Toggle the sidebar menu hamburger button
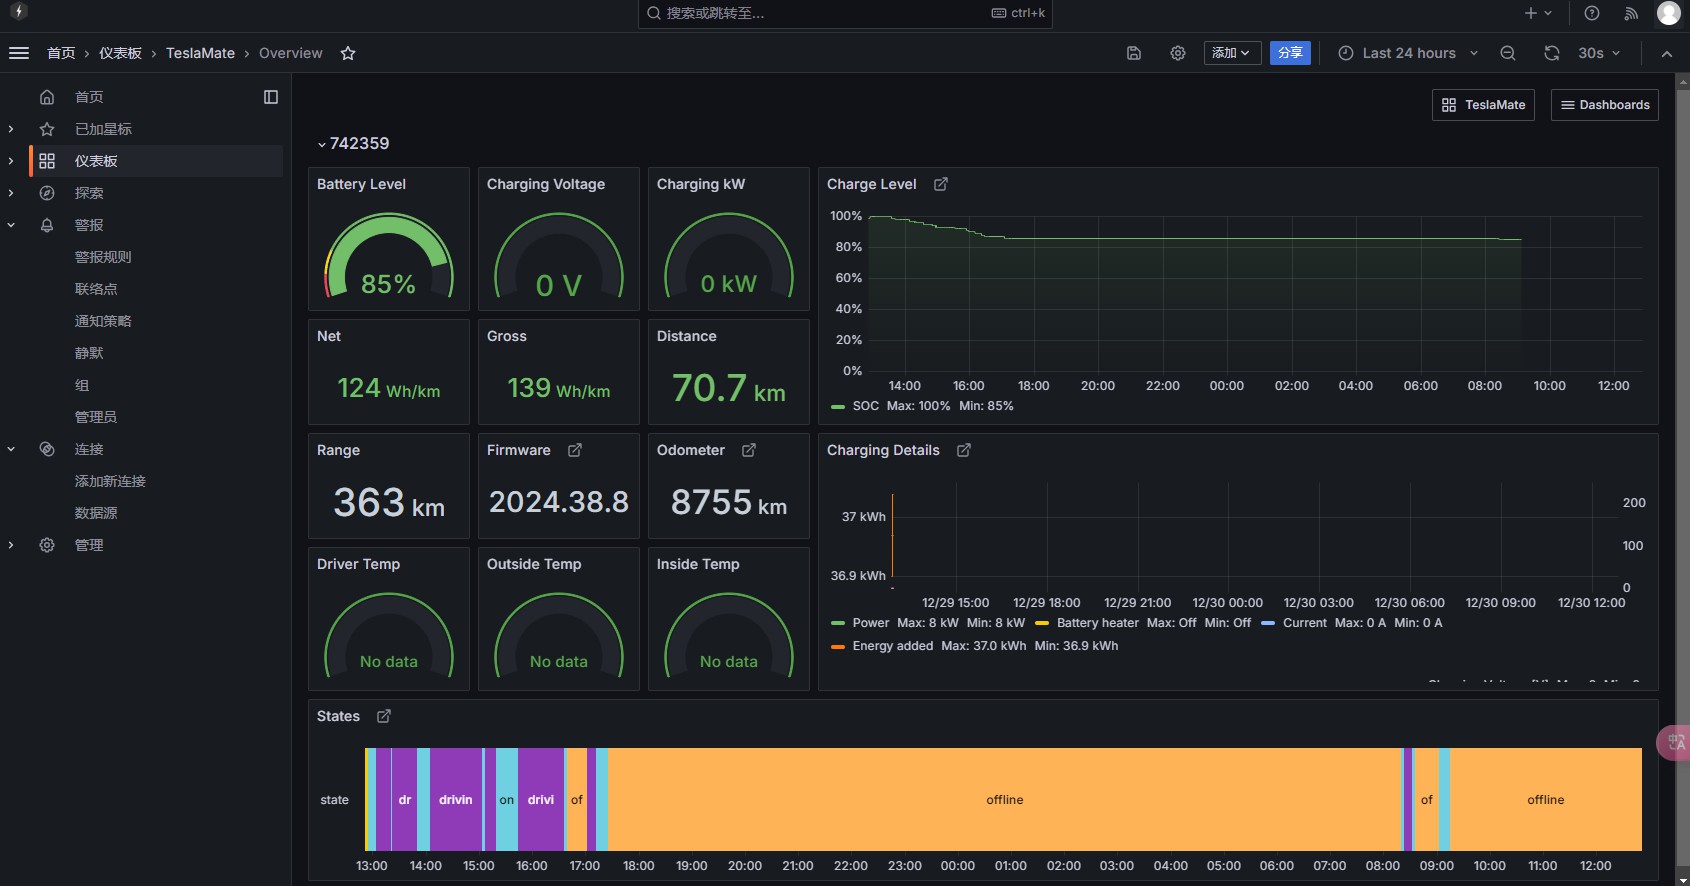1690x886 pixels. [x=19, y=53]
